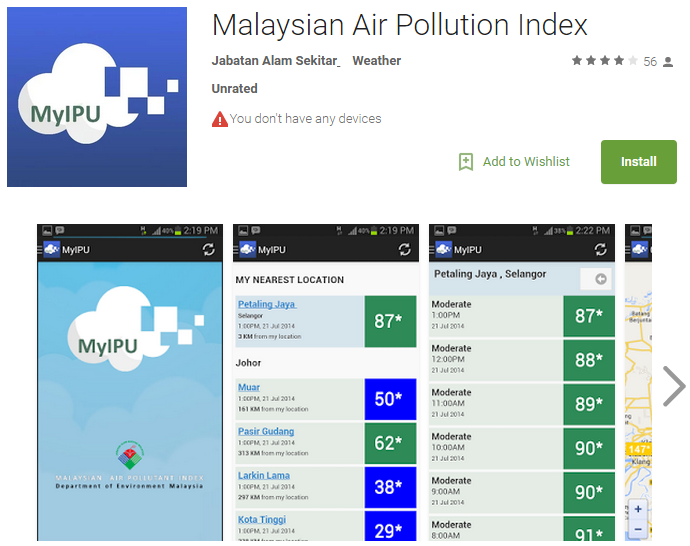
Task: Click the back arrow beside Petaling Jaya, Selangor
Action: tap(596, 279)
